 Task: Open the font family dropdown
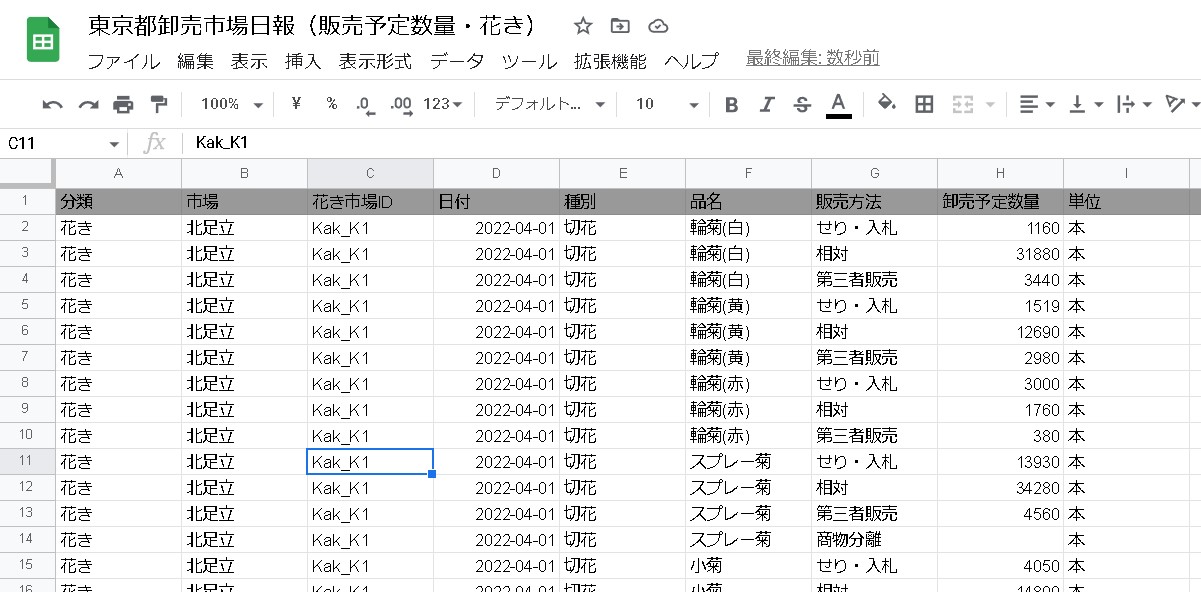click(x=545, y=104)
